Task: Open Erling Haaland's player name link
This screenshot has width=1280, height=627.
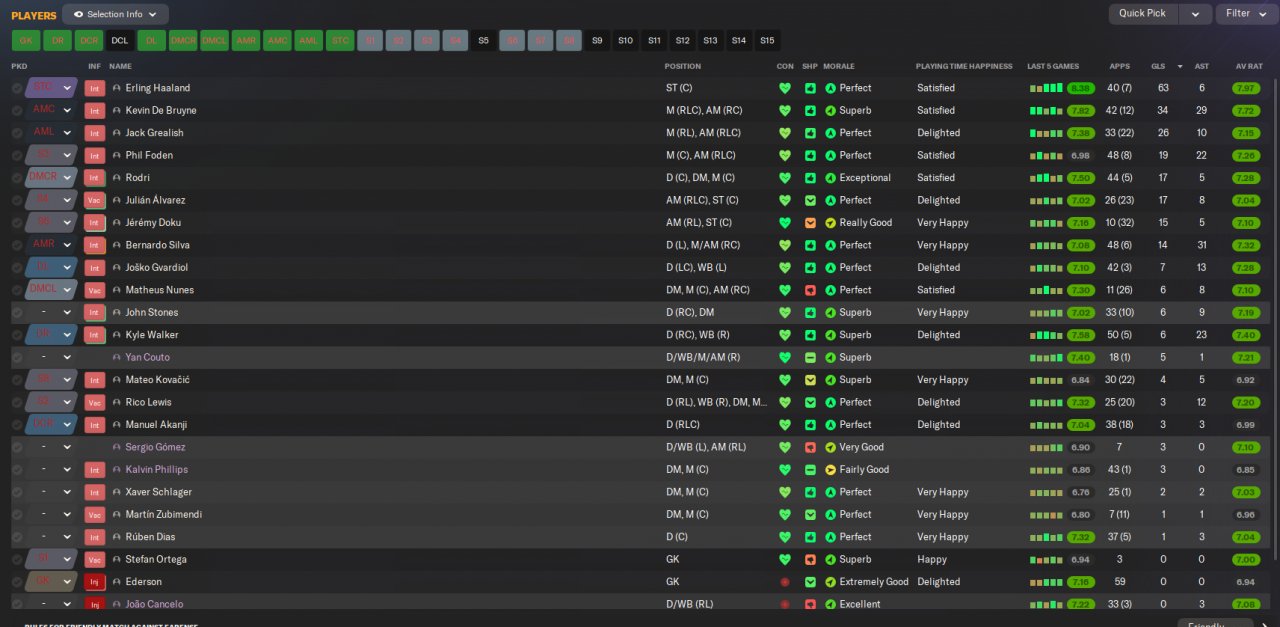Action: click(157, 88)
